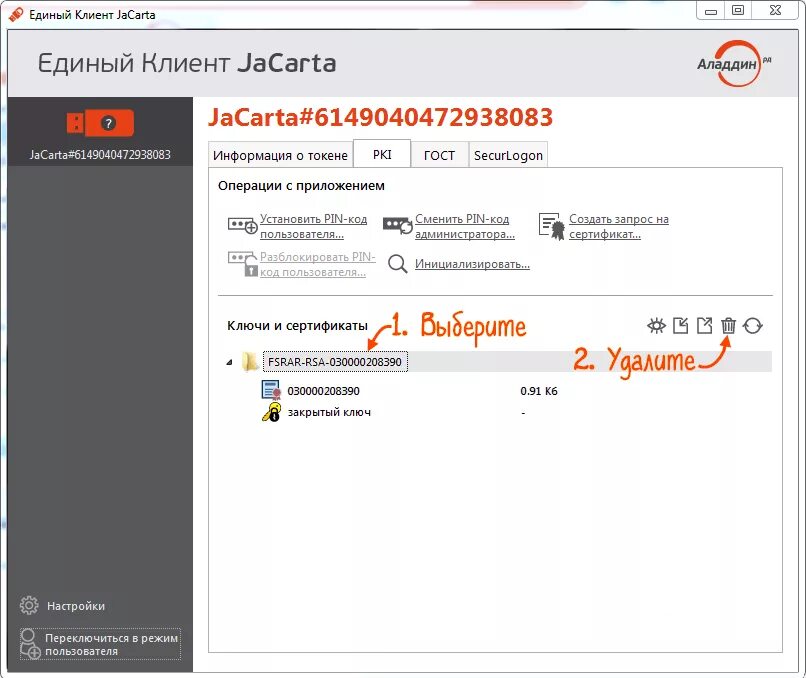Click the import certificate icon
806x678 pixels.
point(681,325)
